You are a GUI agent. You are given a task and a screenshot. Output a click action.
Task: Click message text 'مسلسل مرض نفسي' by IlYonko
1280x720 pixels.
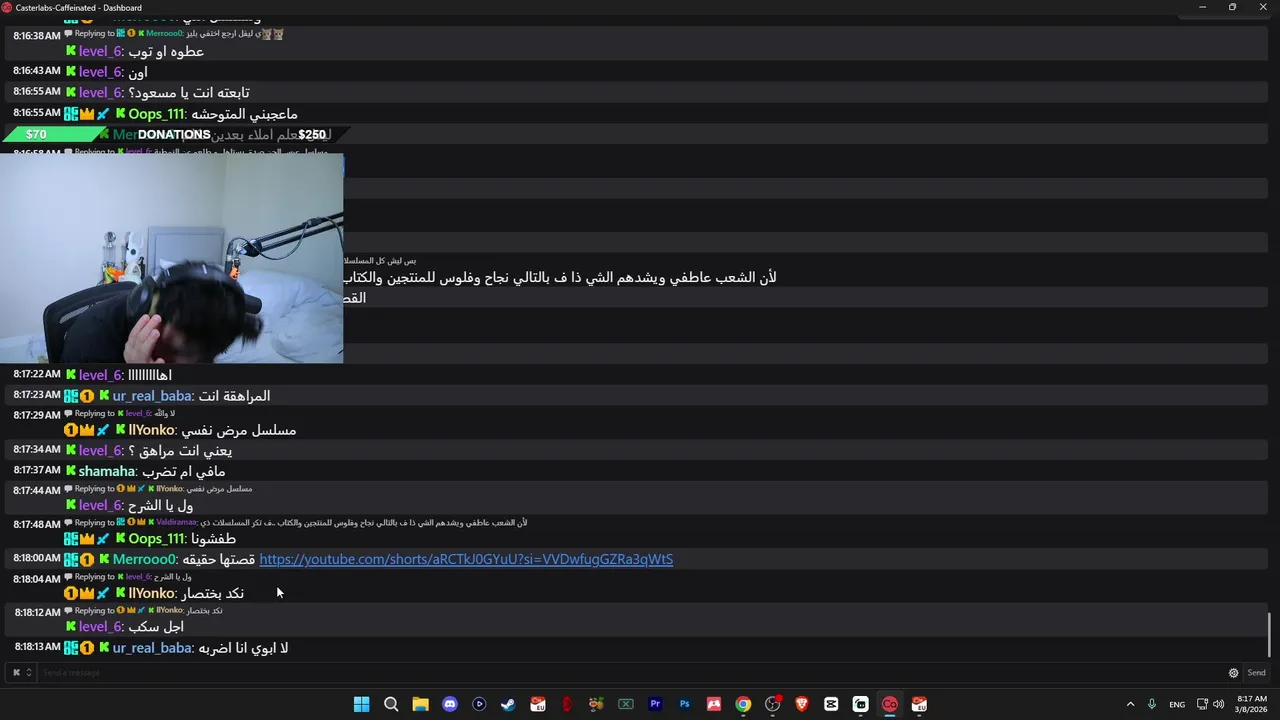pyautogui.click(x=238, y=430)
